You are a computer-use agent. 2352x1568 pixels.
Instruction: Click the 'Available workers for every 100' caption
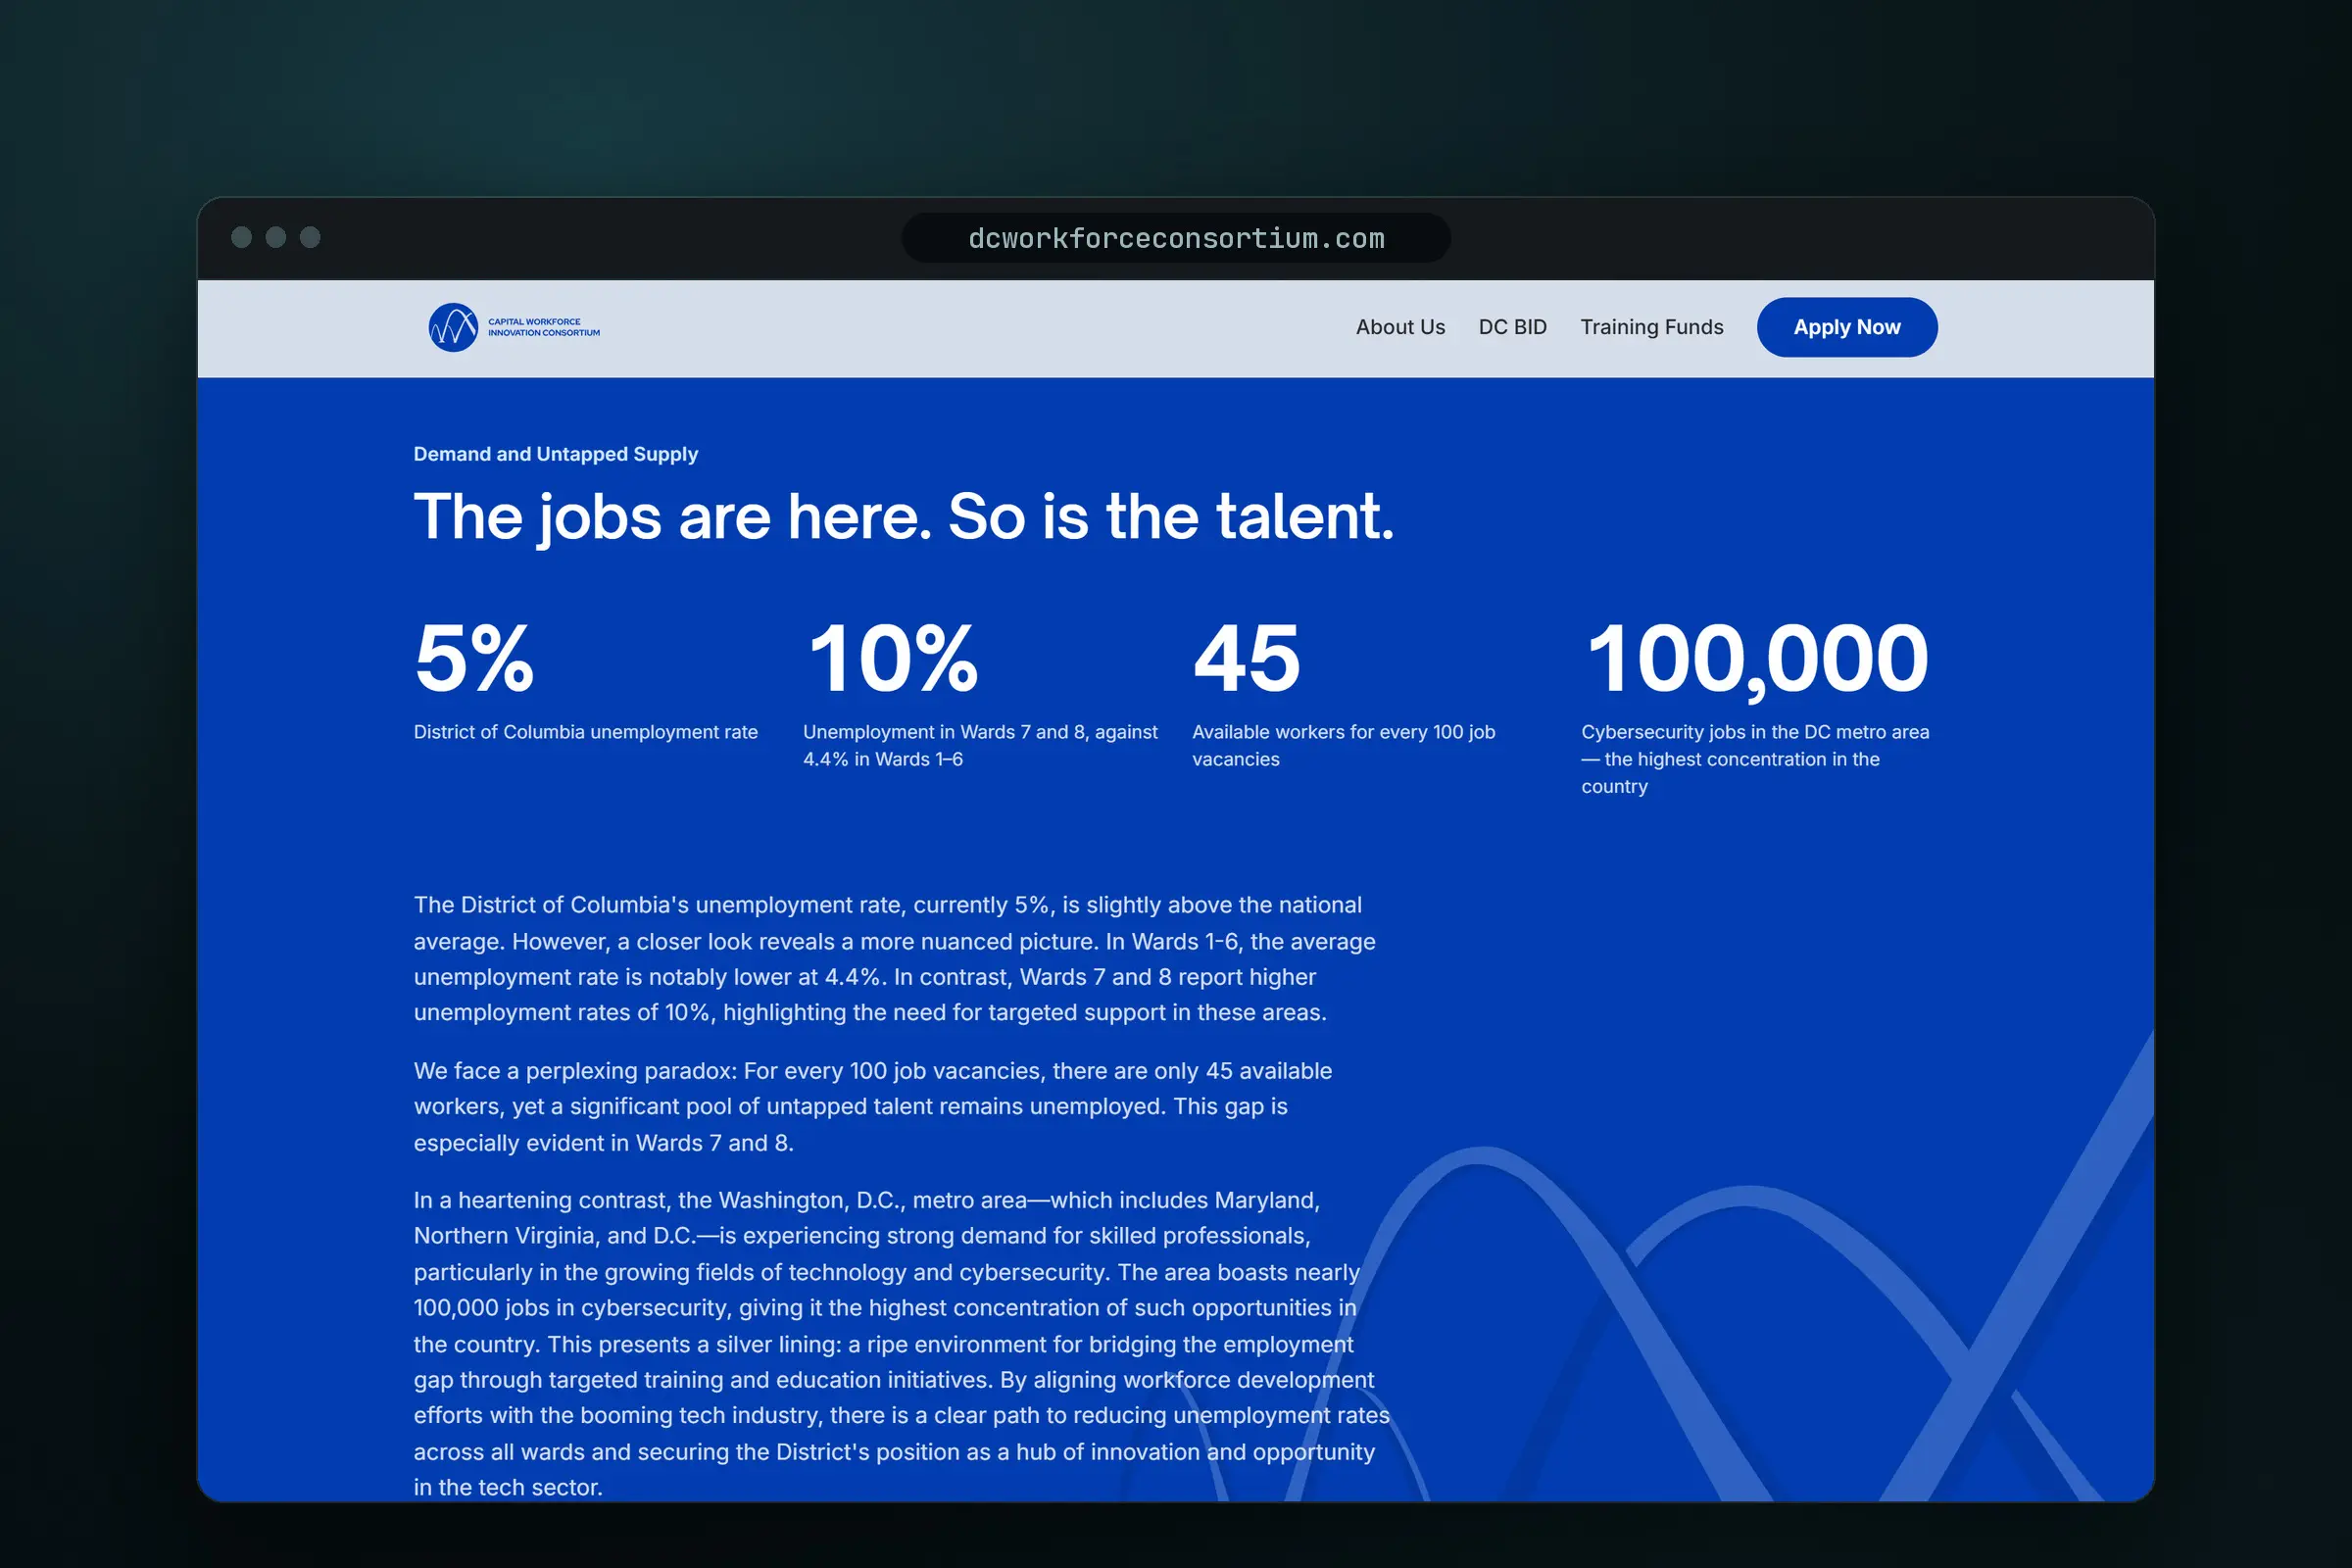[1344, 745]
